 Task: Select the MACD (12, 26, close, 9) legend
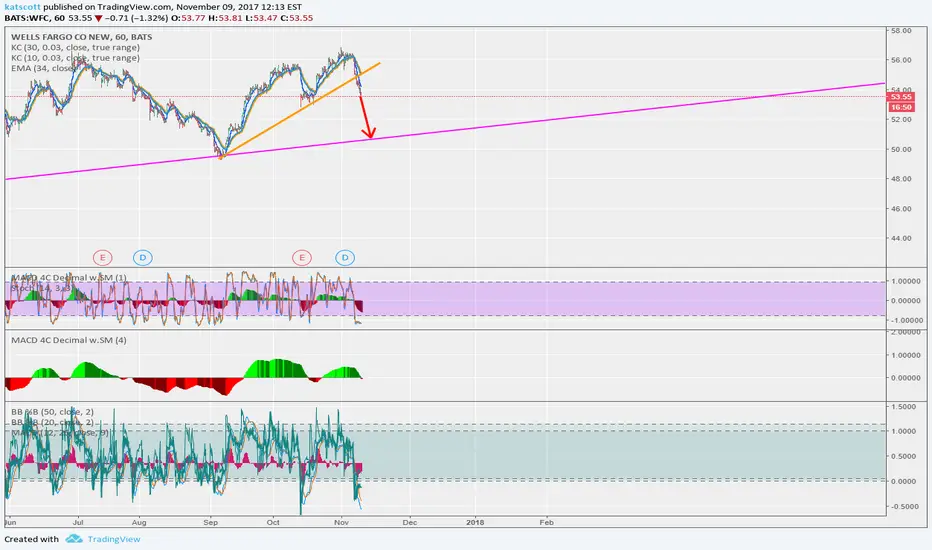[x=60, y=432]
